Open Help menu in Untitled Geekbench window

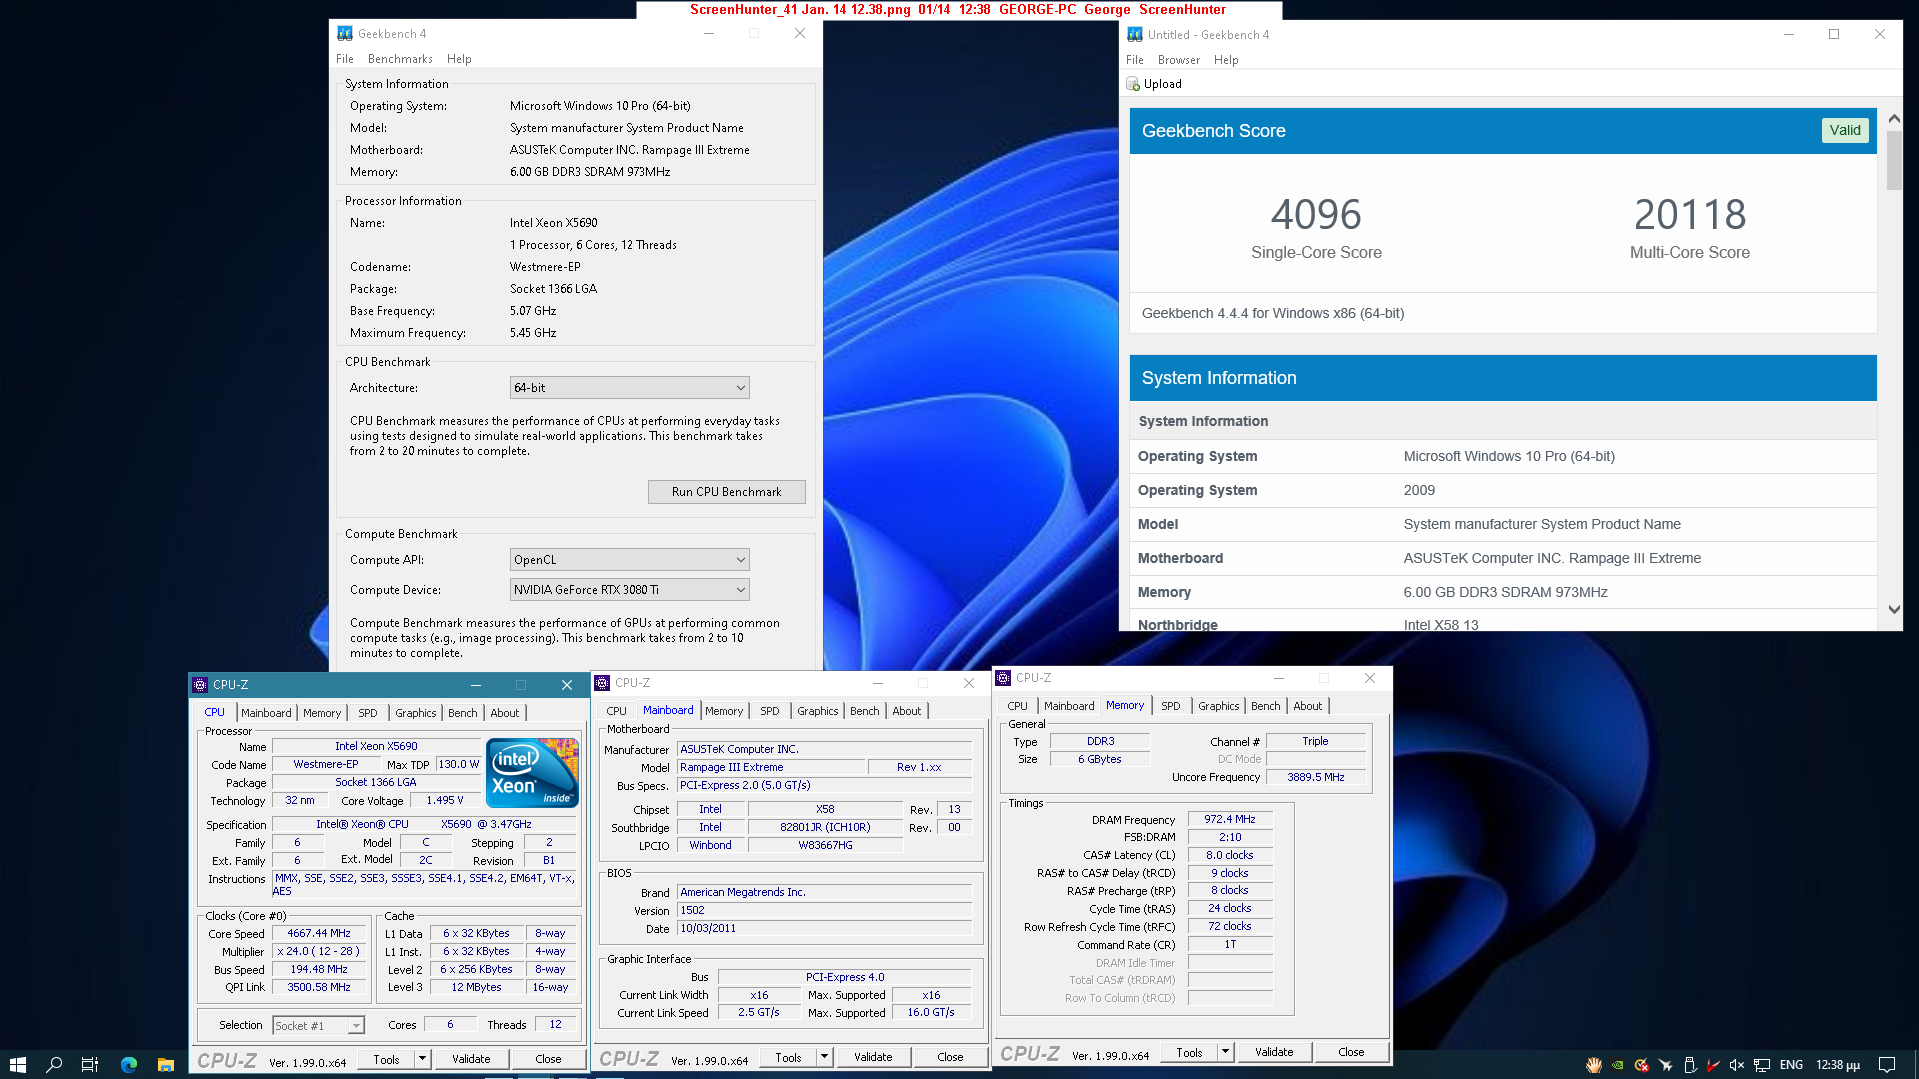point(1226,60)
